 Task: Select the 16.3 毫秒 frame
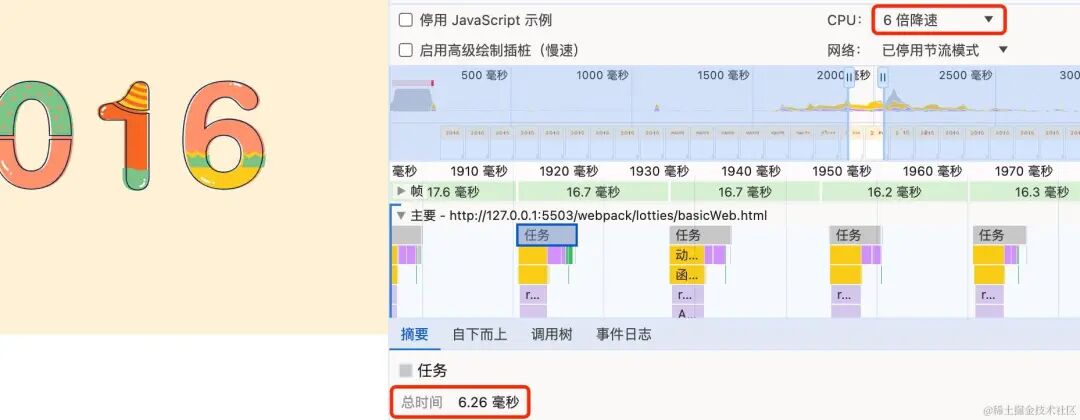(1025, 192)
